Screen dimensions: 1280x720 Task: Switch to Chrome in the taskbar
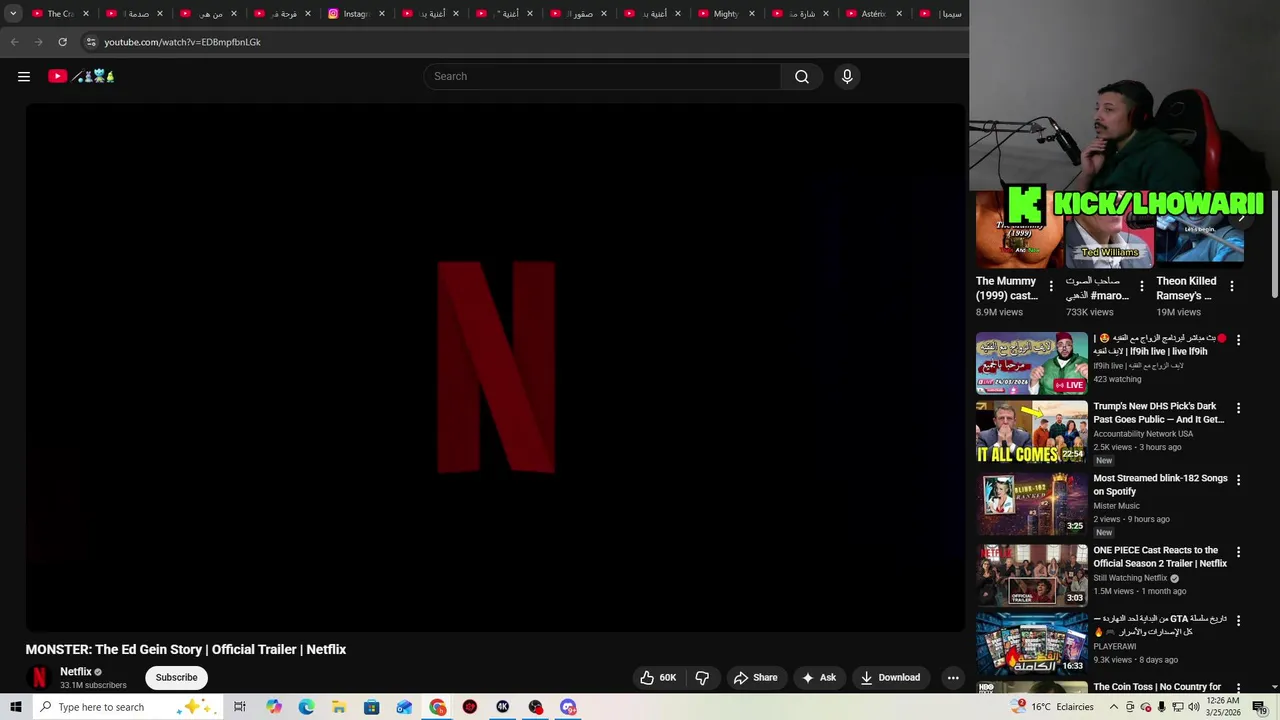click(x=438, y=707)
